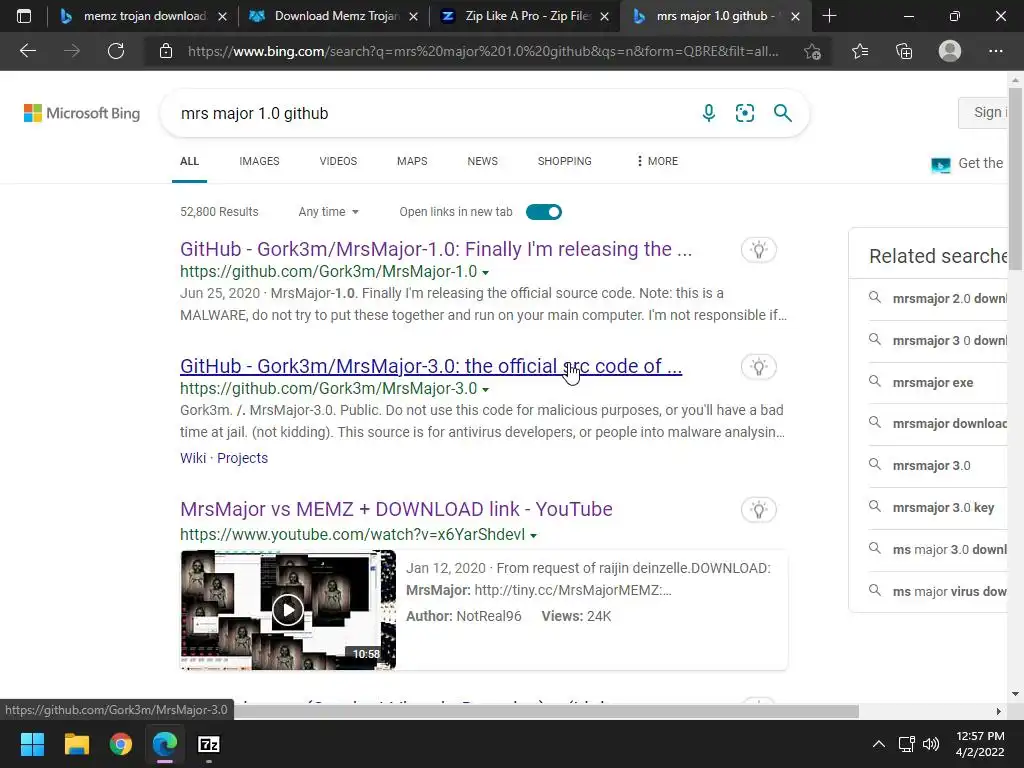The height and width of the screenshot is (768, 1024).
Task: Play the MrsMajor vs MEMZ video thumbnail
Action: pyautogui.click(x=287, y=610)
